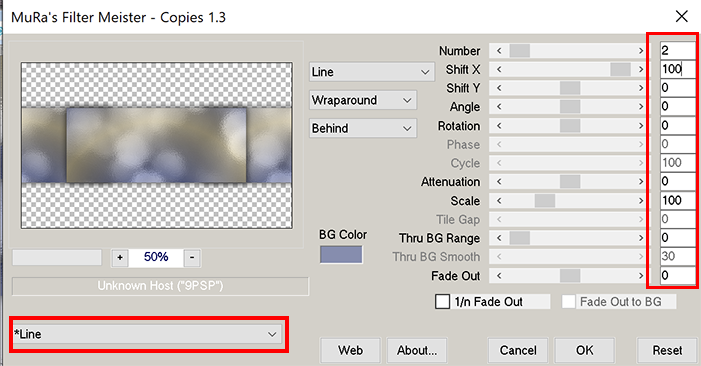Open the Line mode dropdown
Screen dimensions: 701x366
[372, 72]
